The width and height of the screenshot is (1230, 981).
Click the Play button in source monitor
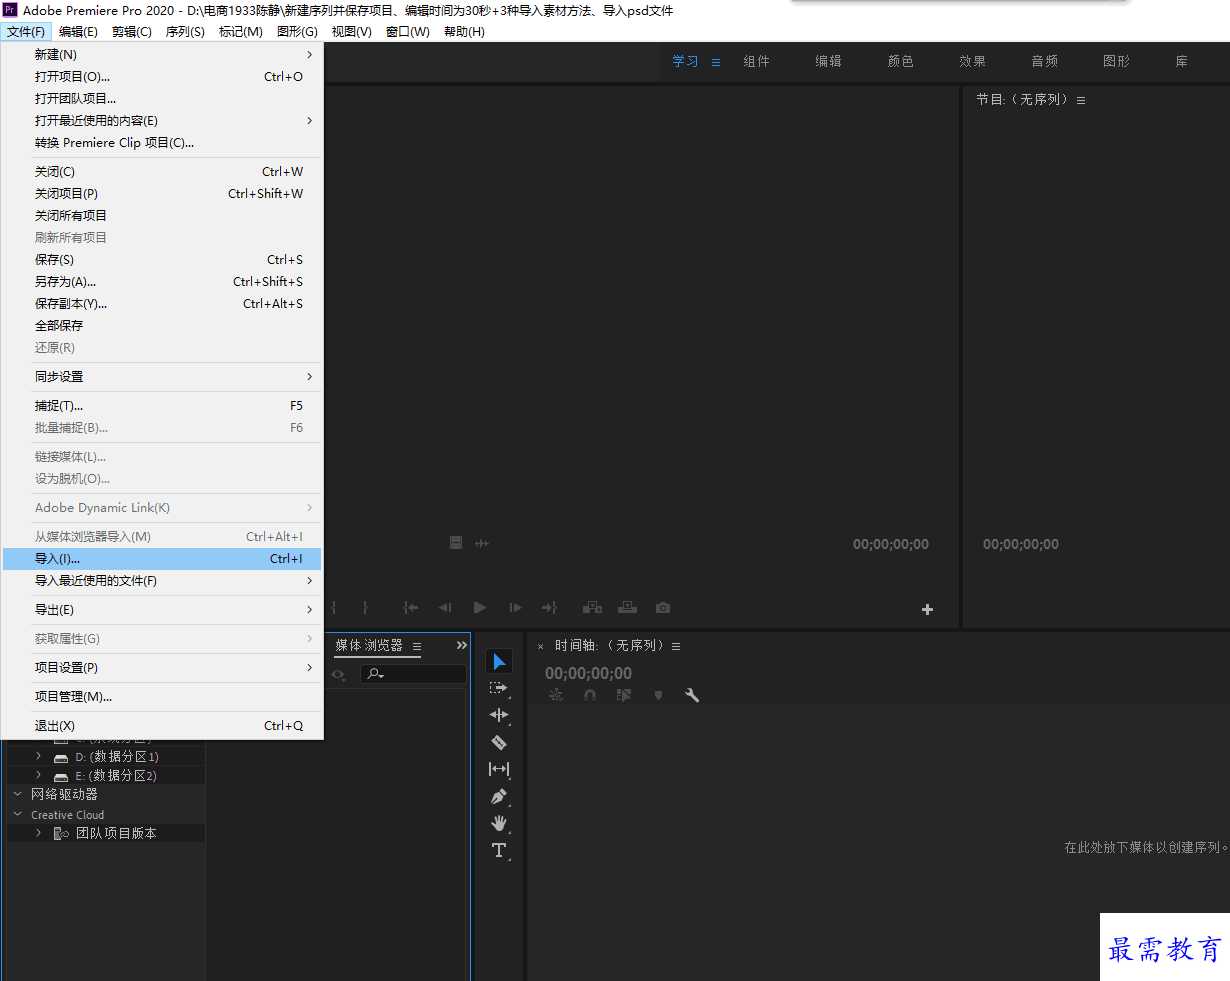pos(480,607)
